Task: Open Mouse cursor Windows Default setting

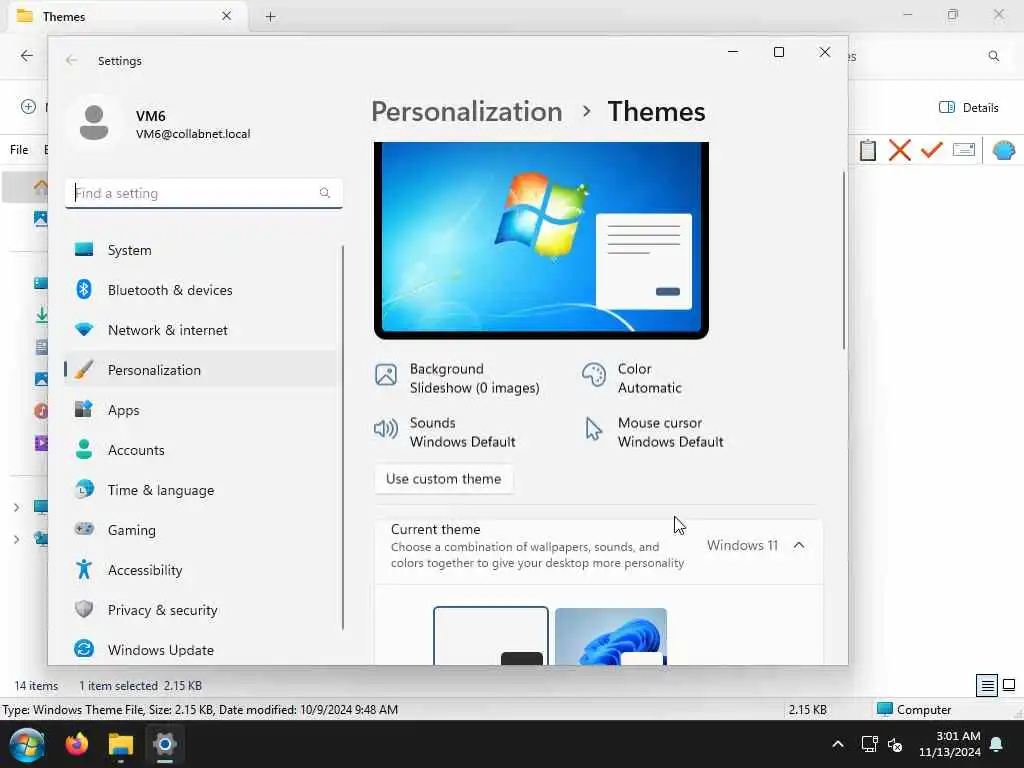Action: click(x=653, y=432)
